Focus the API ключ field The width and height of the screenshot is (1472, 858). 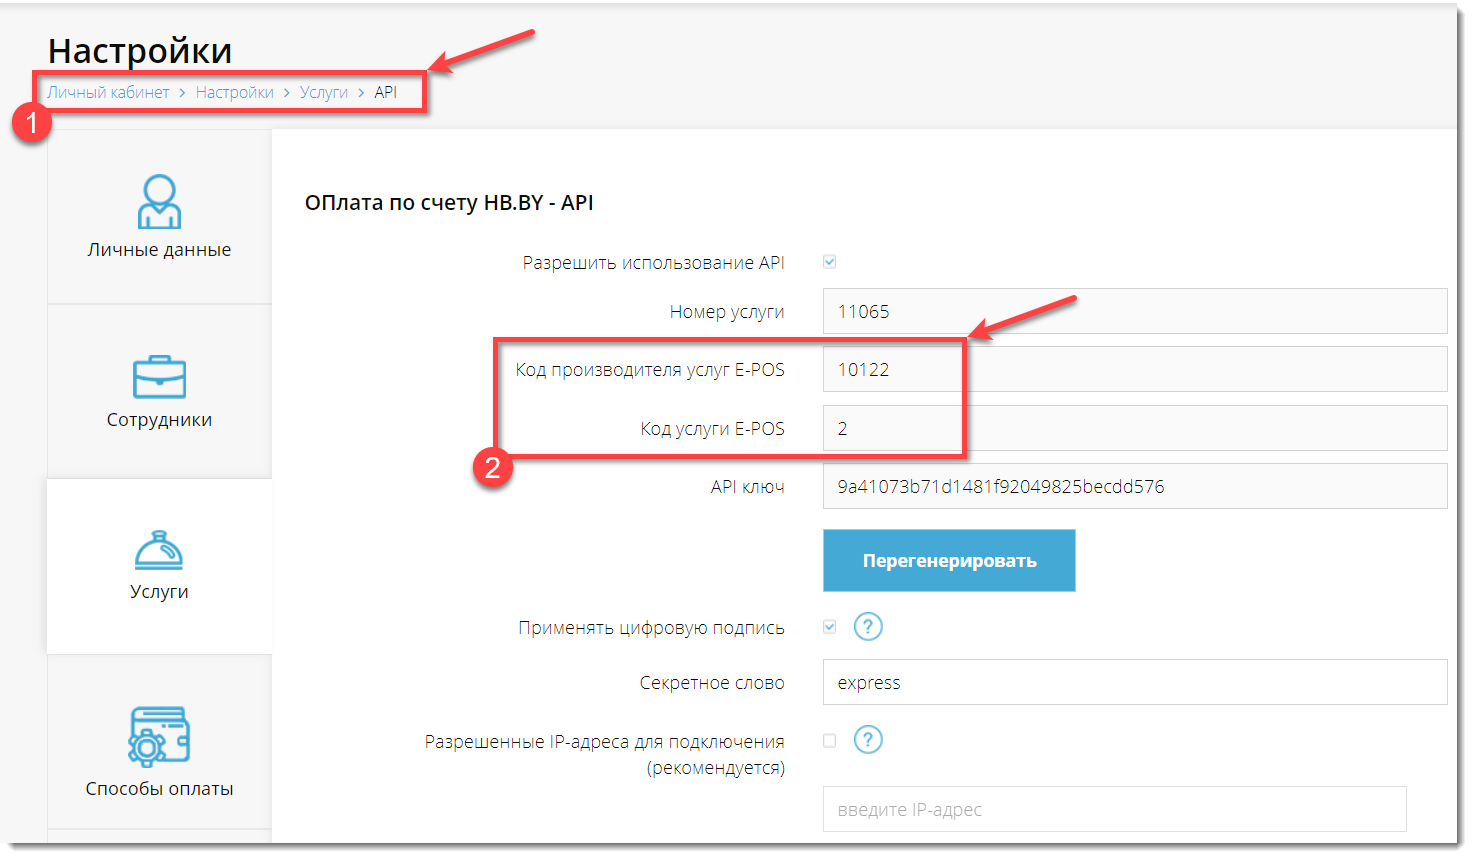(1135, 486)
